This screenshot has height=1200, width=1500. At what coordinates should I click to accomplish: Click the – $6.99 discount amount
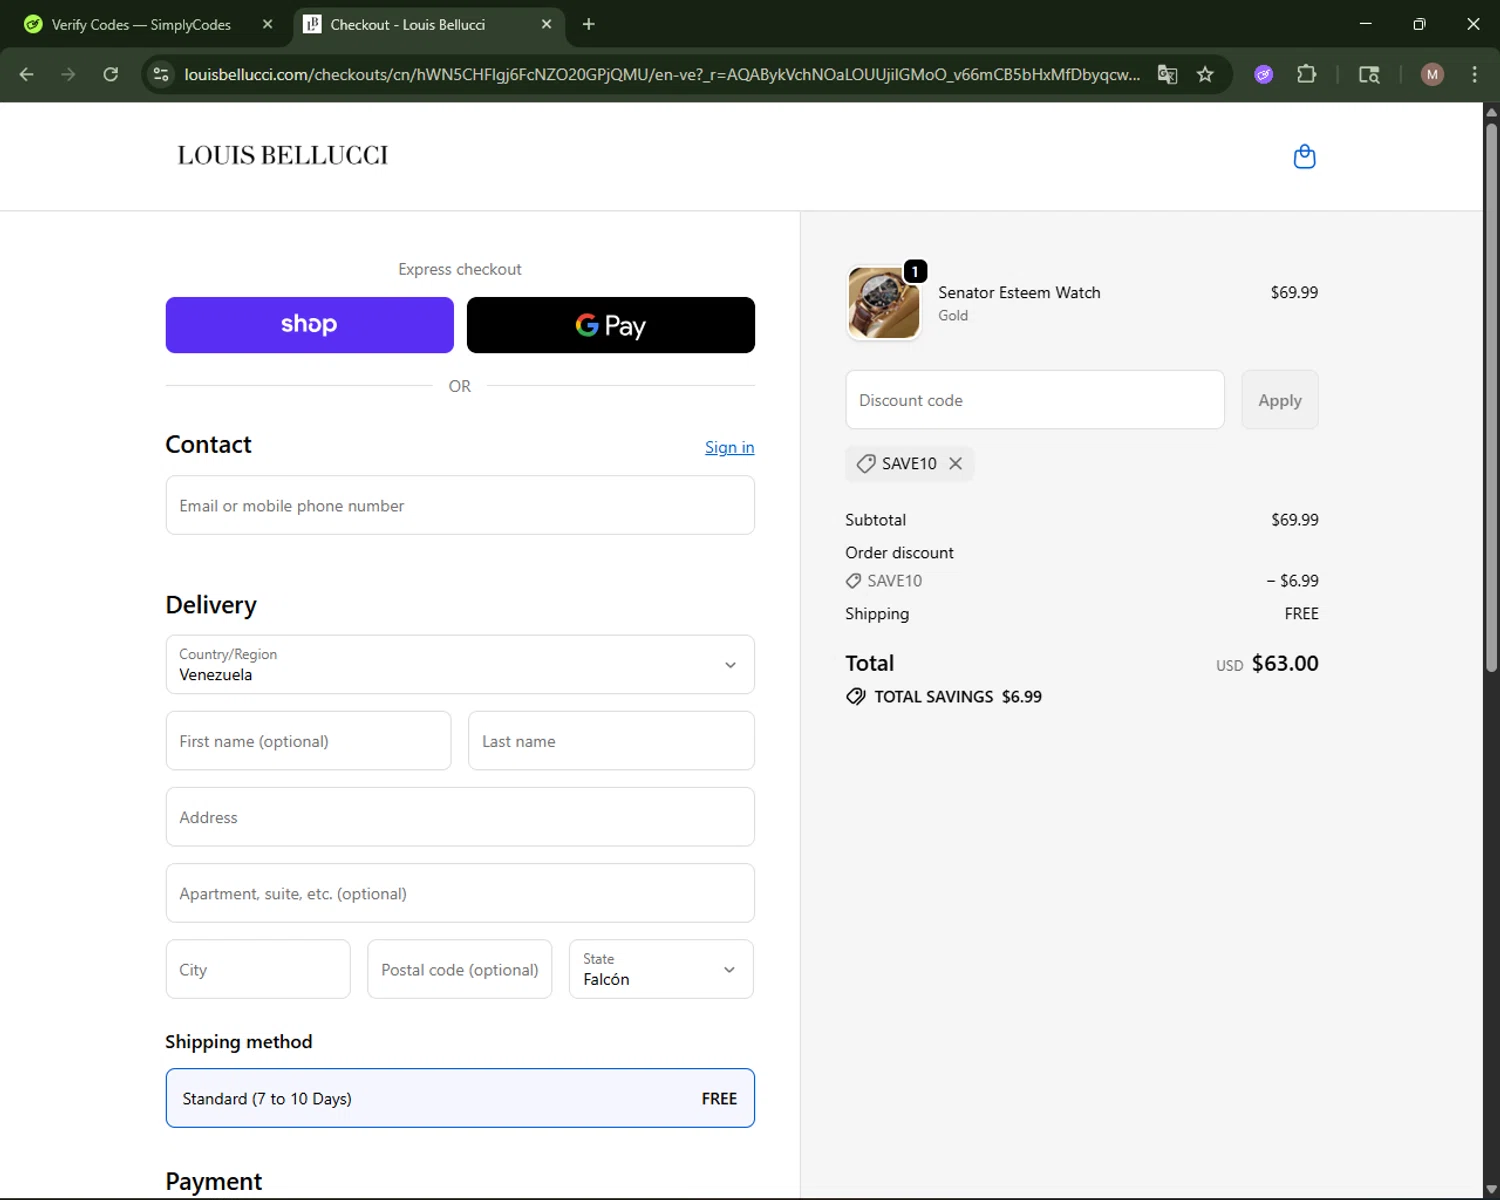pyautogui.click(x=1292, y=580)
